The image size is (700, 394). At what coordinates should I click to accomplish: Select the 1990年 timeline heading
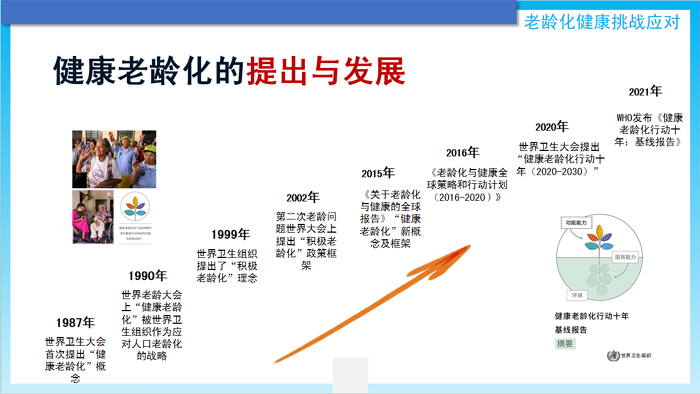coord(147,276)
